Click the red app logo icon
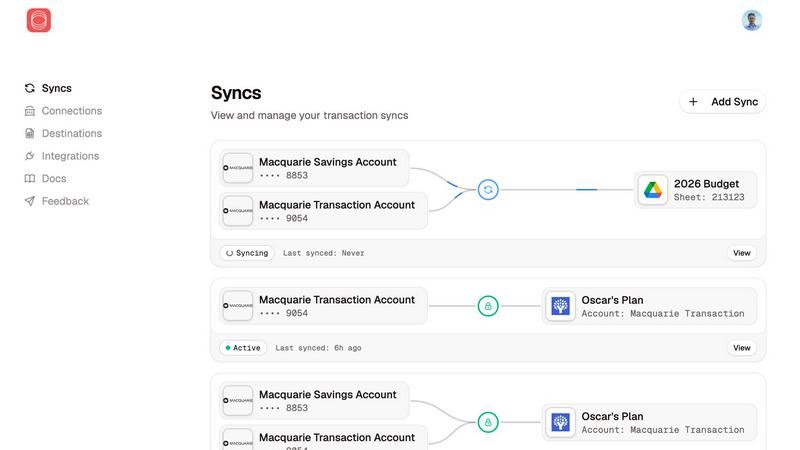Viewport: 800px width, 450px height. pos(38,20)
